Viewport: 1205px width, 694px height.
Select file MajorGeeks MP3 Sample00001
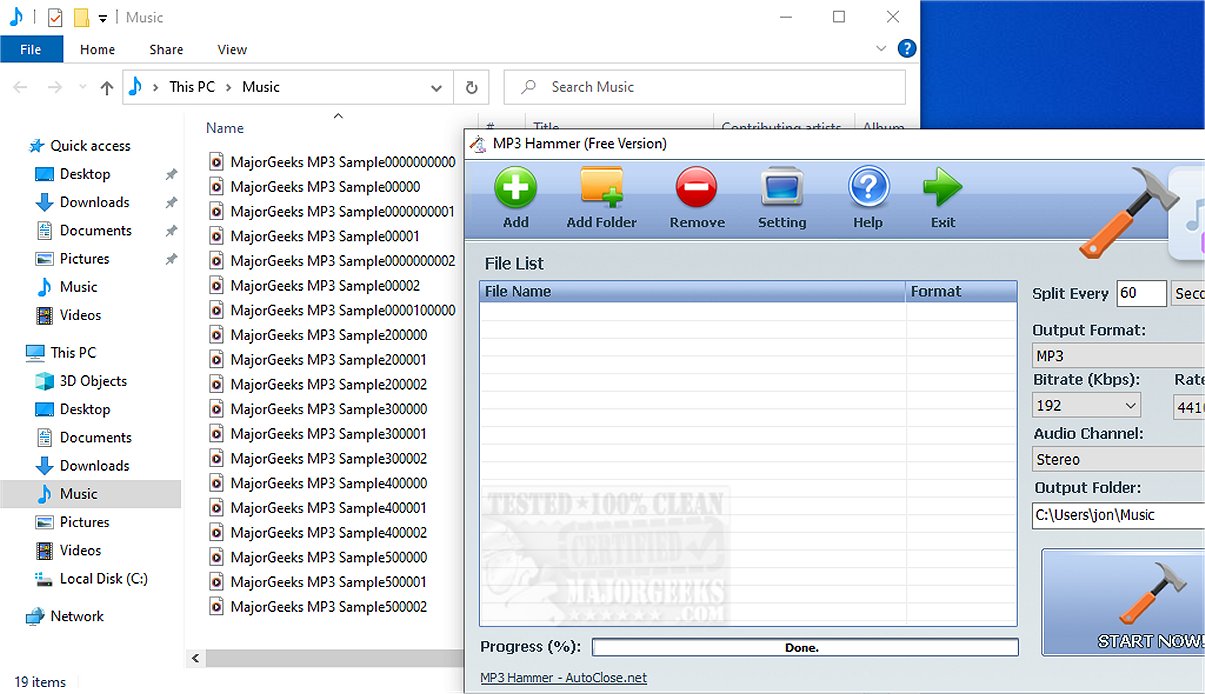tap(315, 236)
